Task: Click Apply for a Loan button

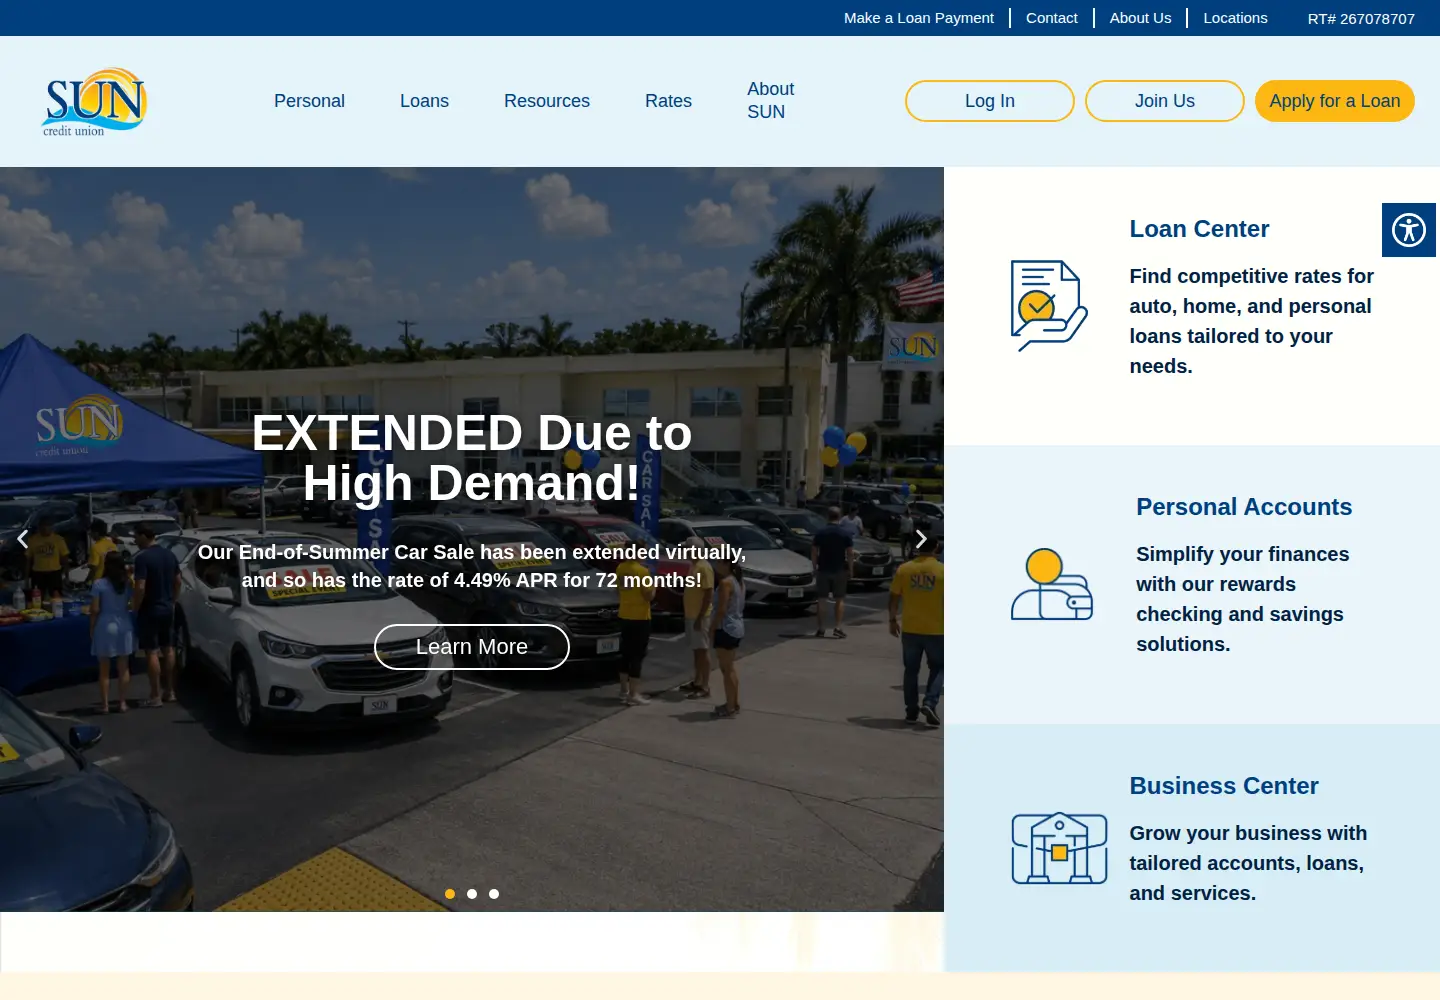Action: click(1335, 101)
